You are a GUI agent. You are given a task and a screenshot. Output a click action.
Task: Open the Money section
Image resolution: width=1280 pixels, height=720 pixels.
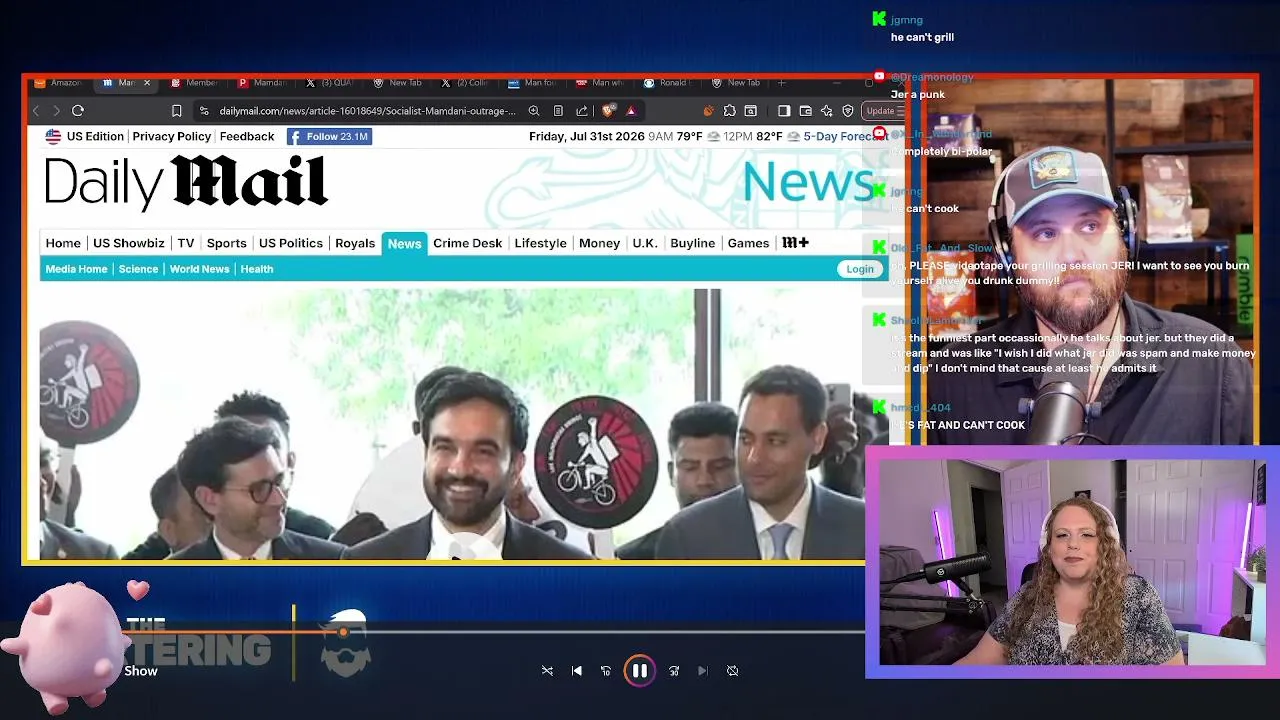[x=600, y=243]
